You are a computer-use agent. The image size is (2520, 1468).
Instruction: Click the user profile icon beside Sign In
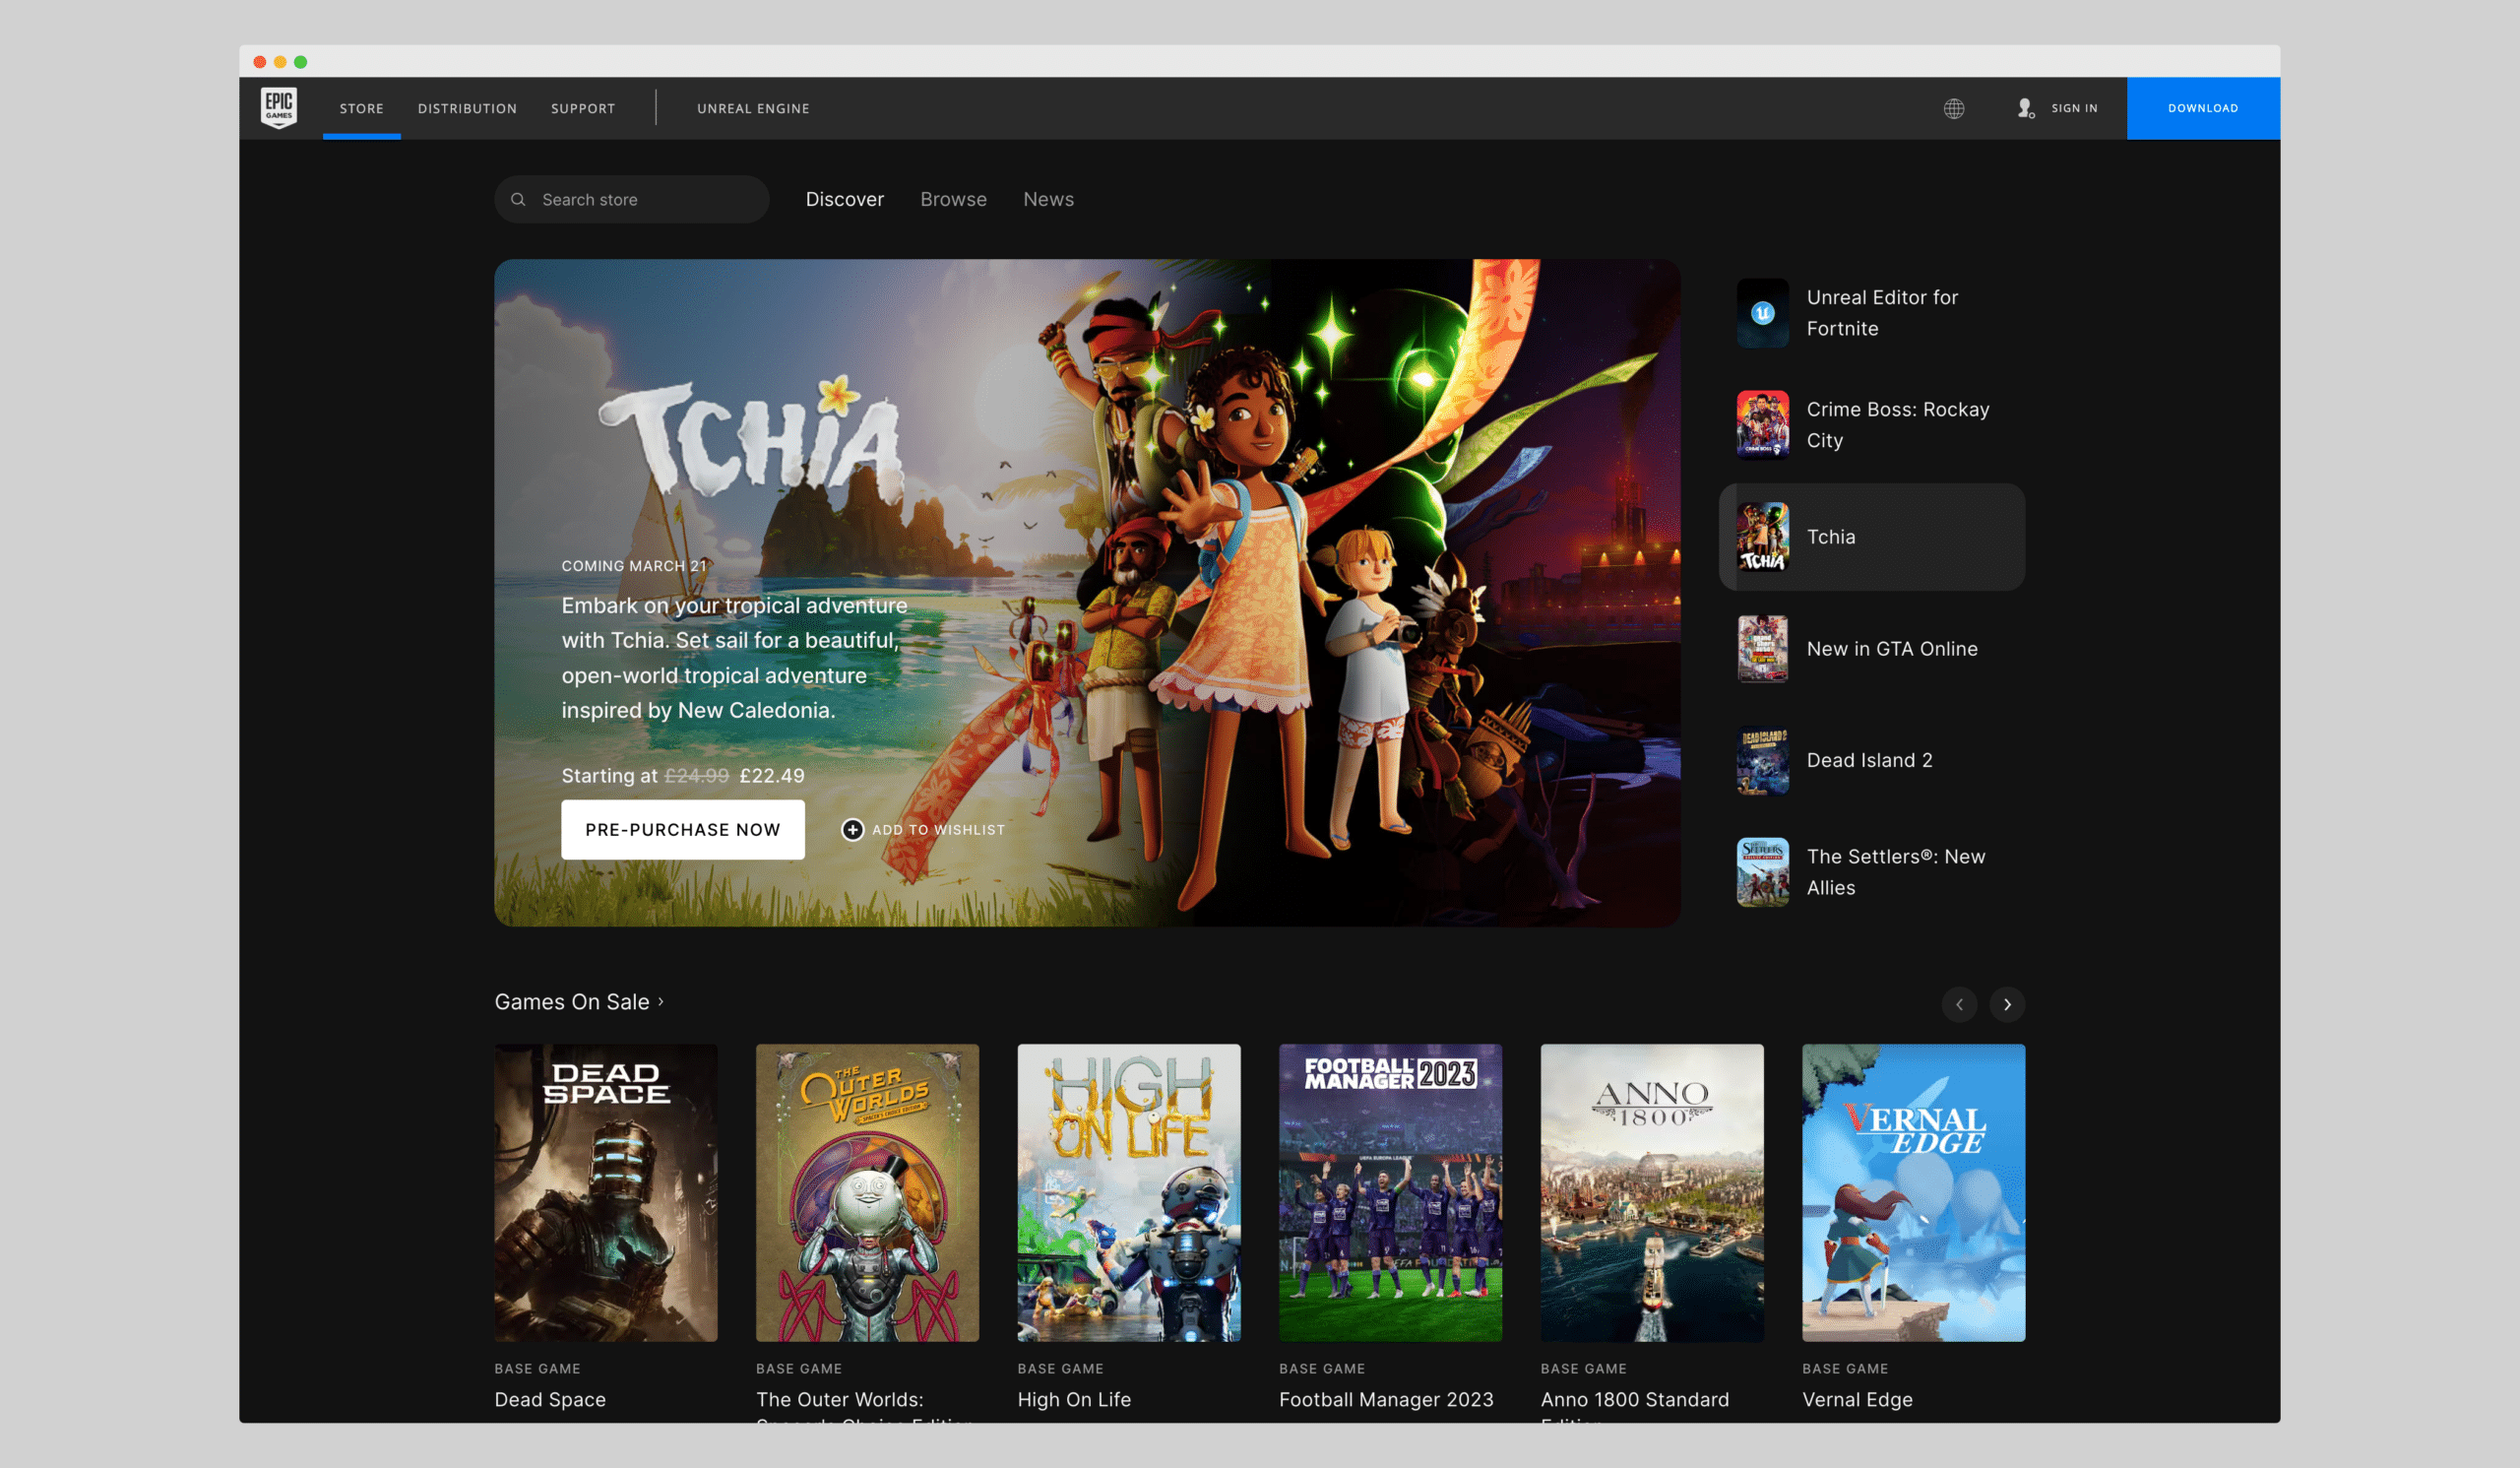2025,108
